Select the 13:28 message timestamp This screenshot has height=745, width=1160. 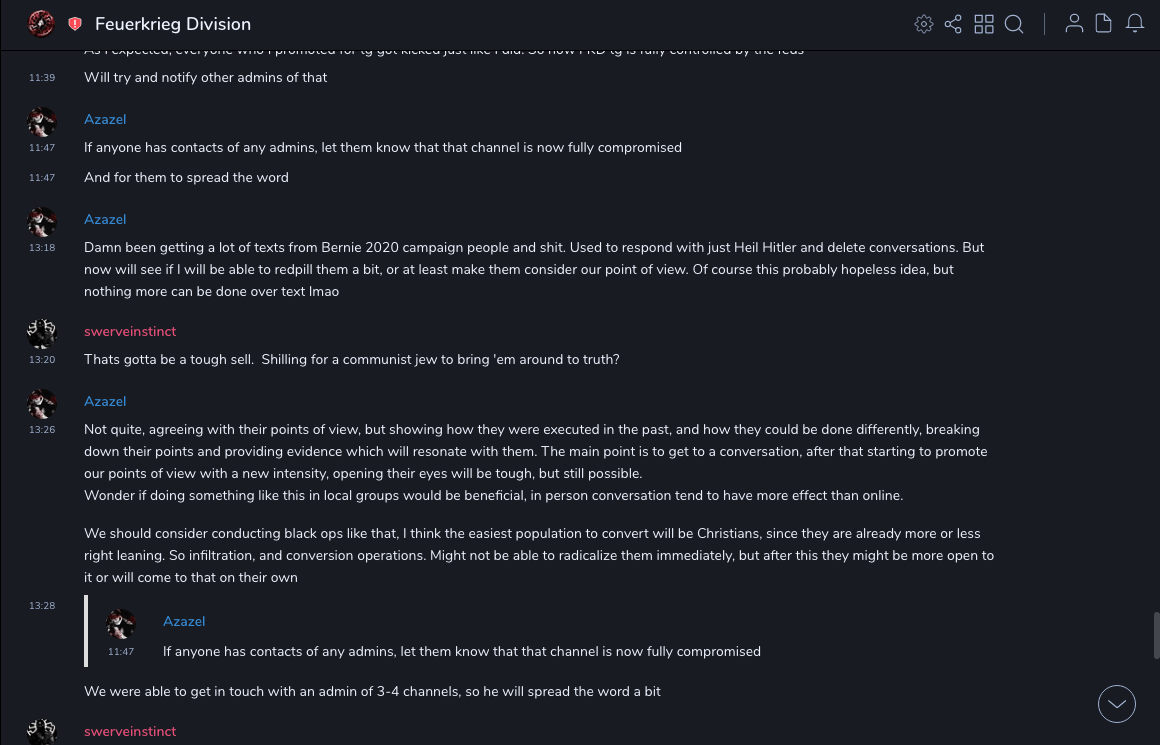pyautogui.click(x=42, y=606)
